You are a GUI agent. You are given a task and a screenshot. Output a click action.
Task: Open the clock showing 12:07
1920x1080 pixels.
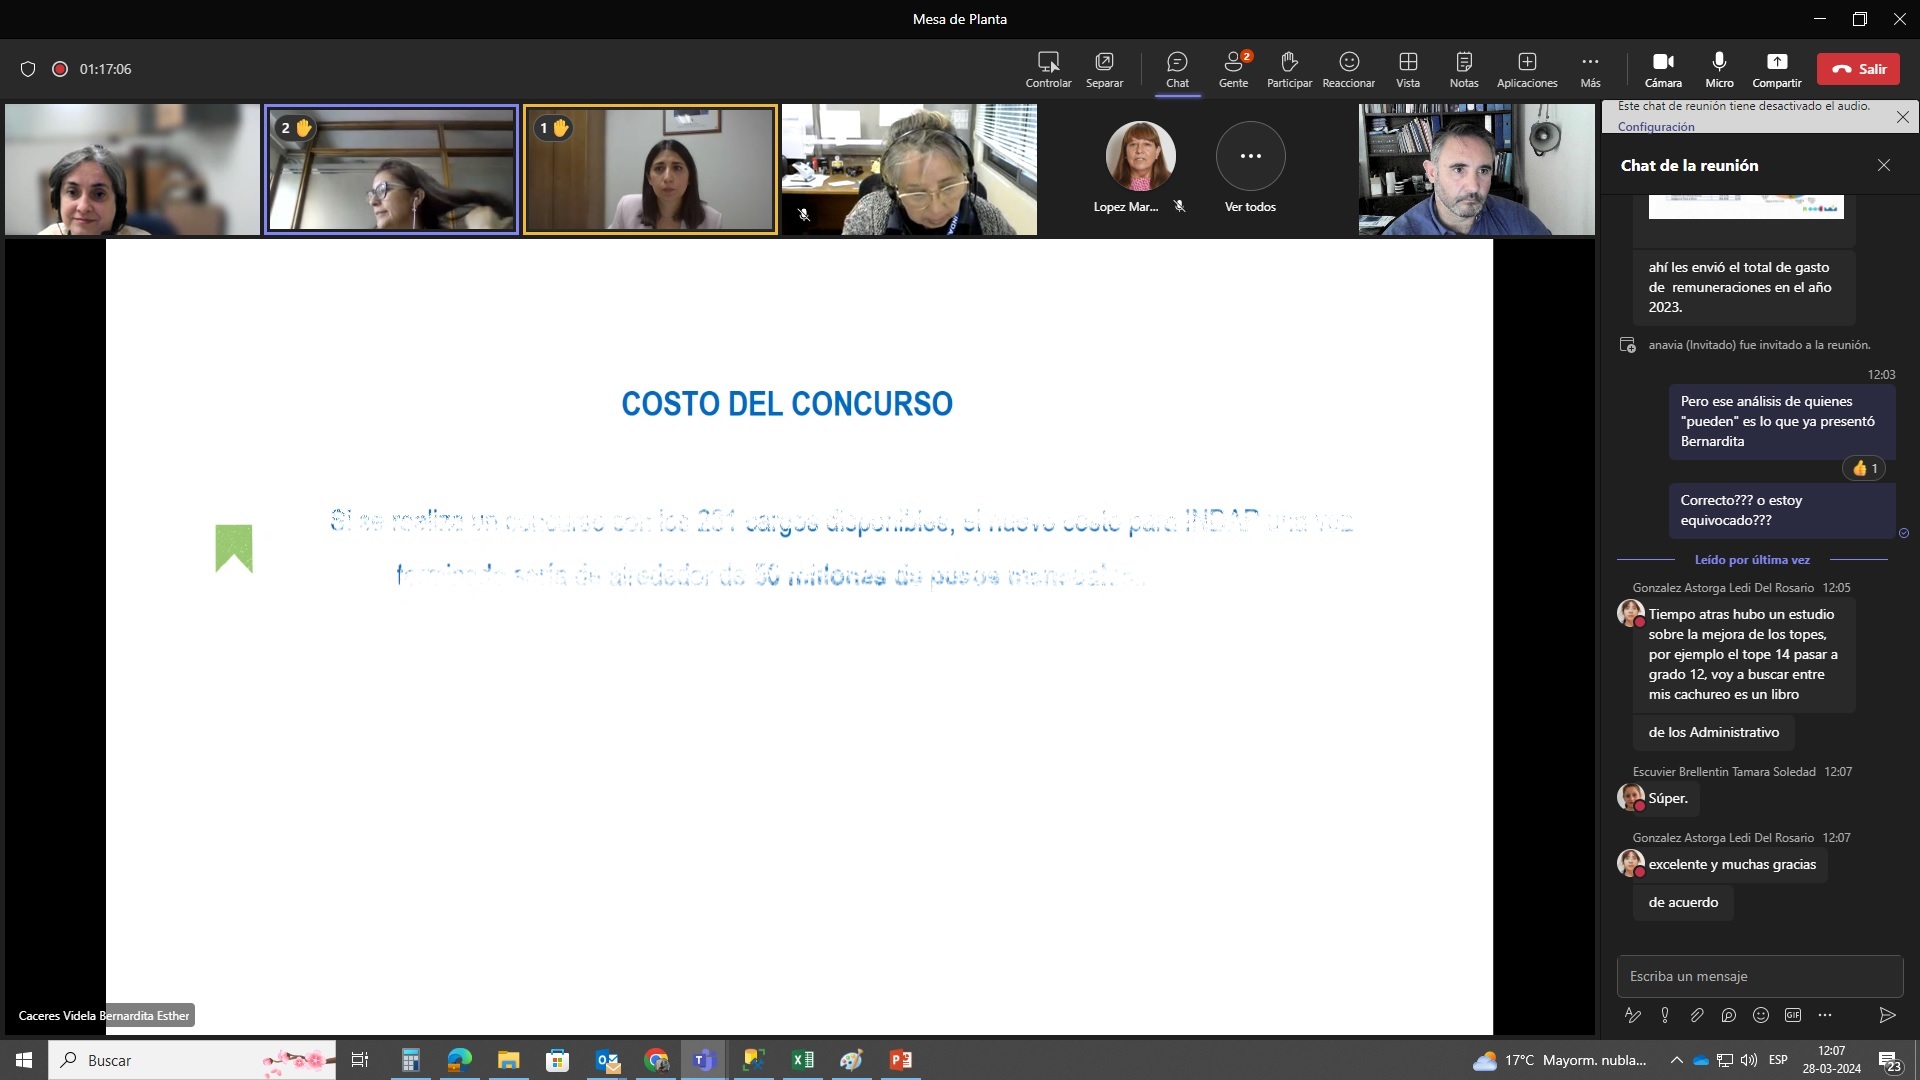[x=1831, y=1060]
